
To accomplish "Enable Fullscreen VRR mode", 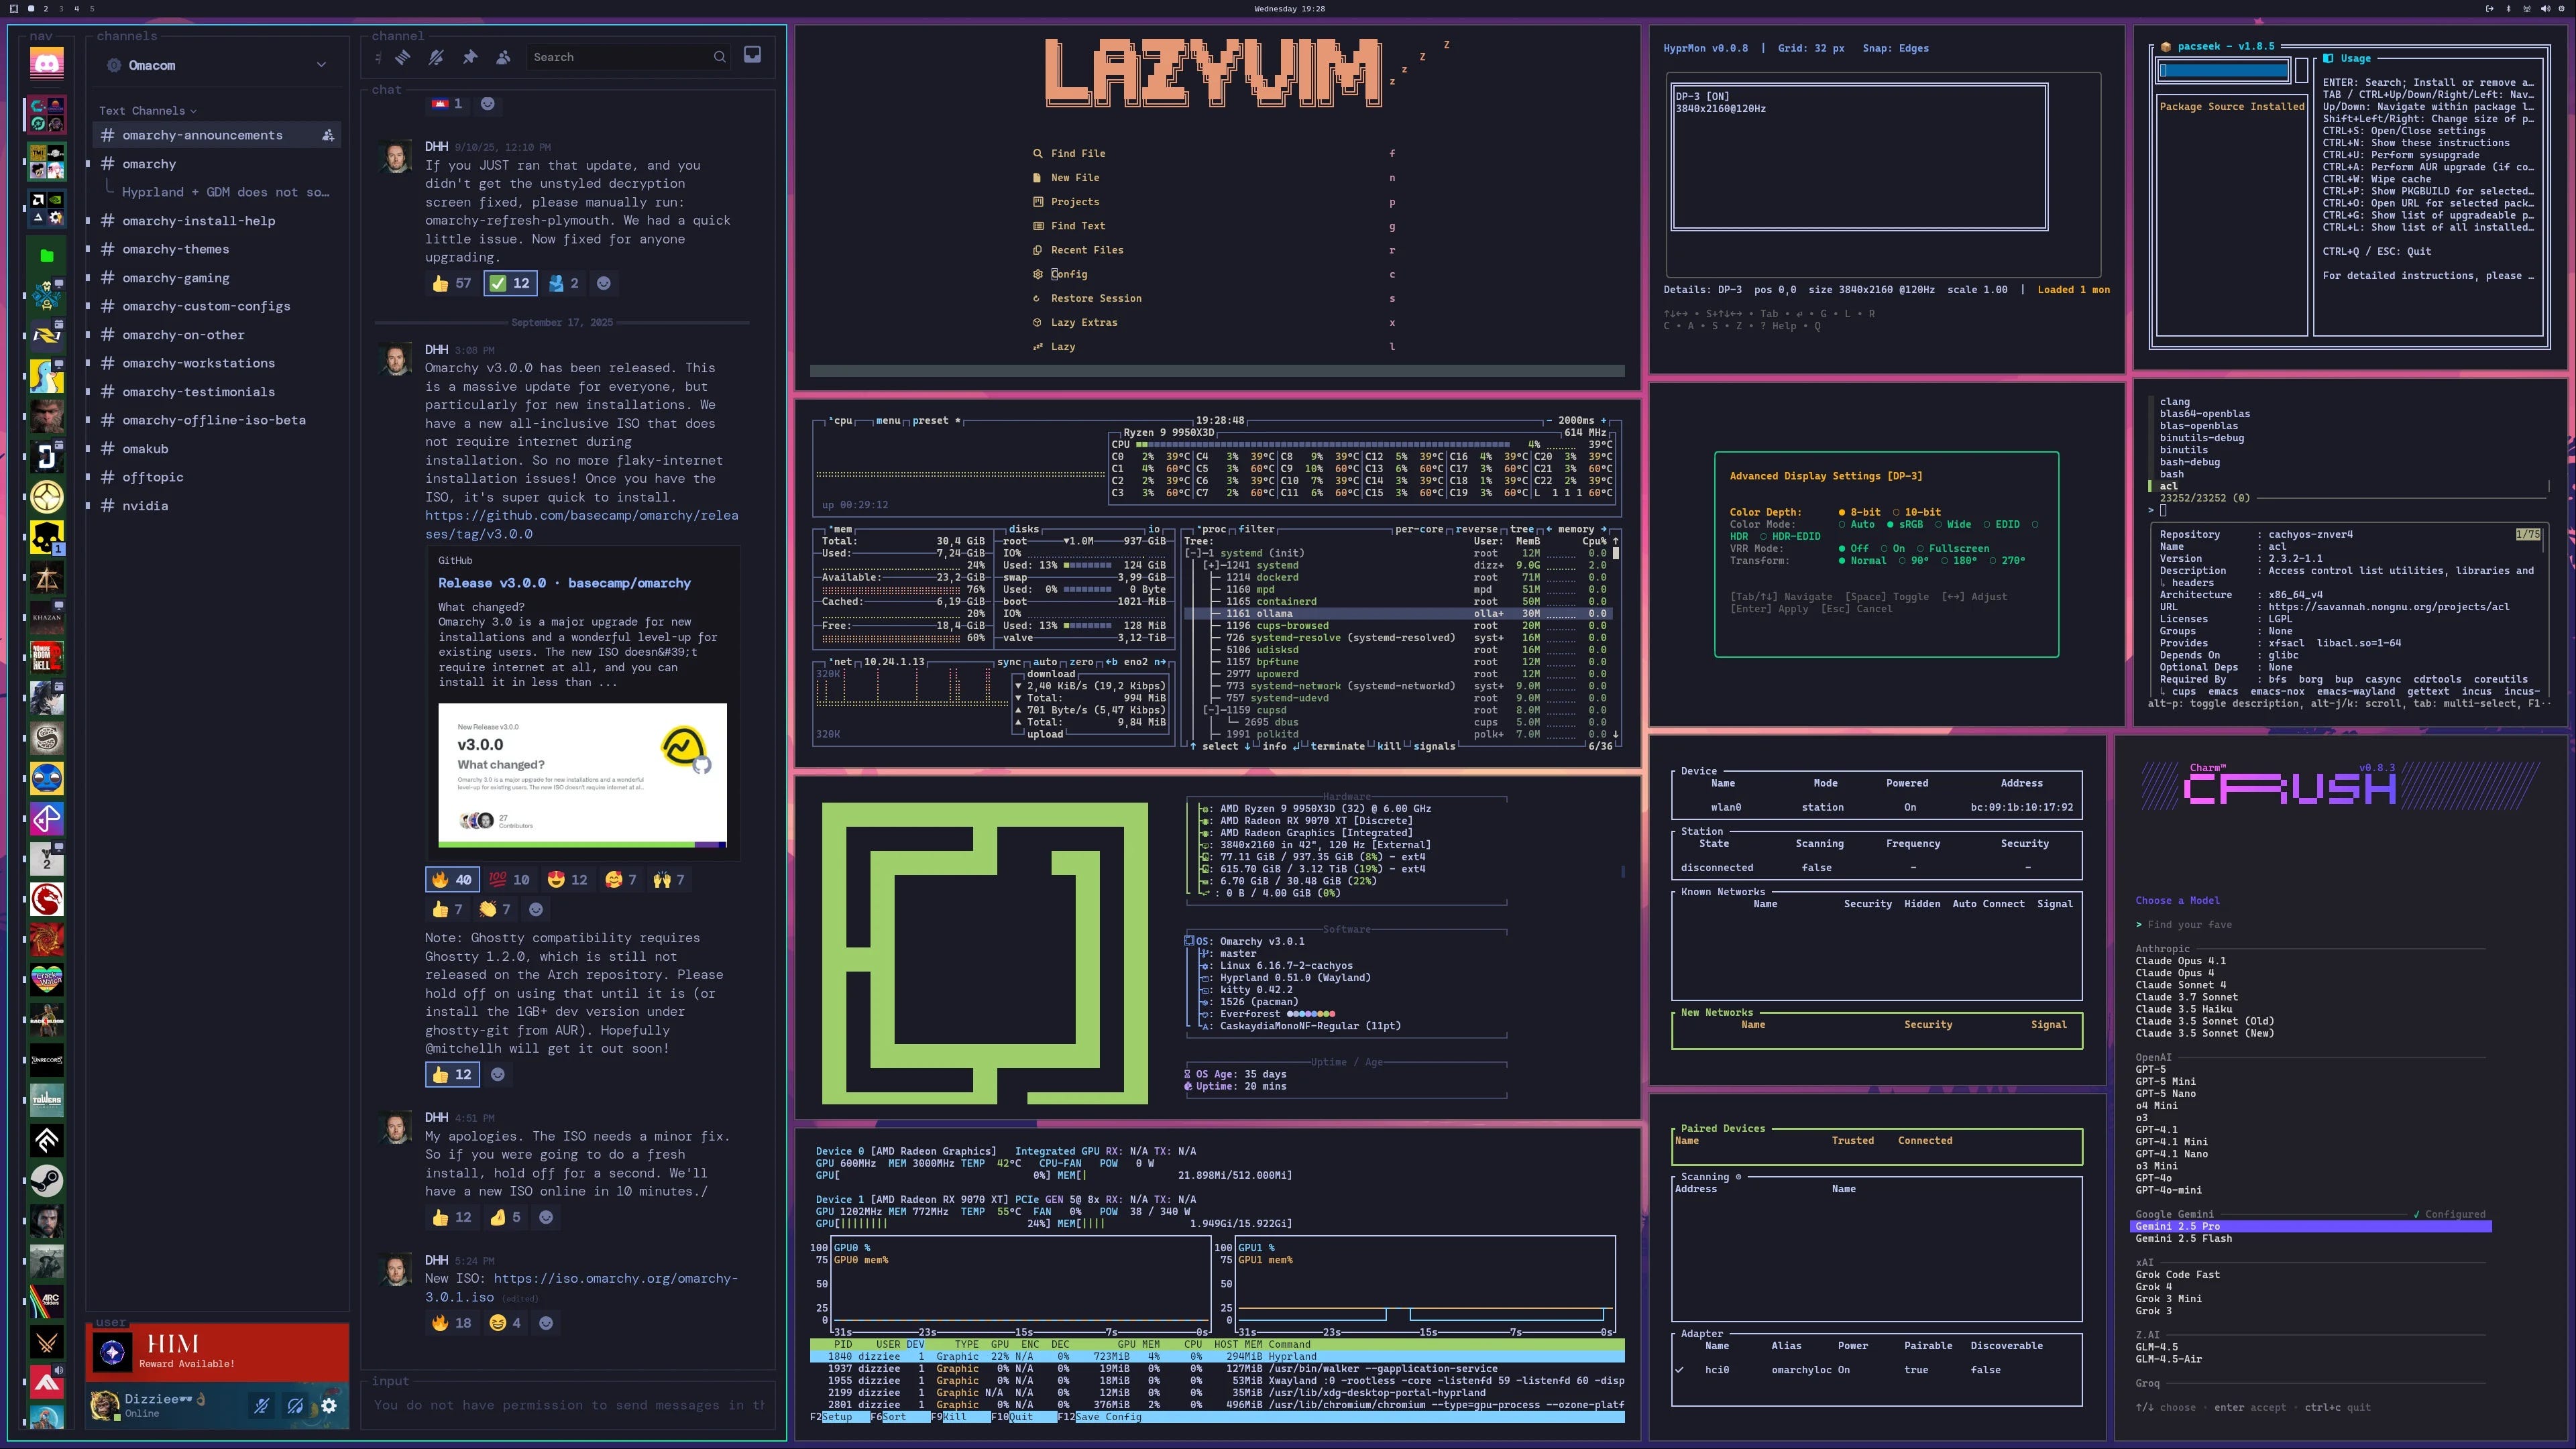I will coord(1958,548).
